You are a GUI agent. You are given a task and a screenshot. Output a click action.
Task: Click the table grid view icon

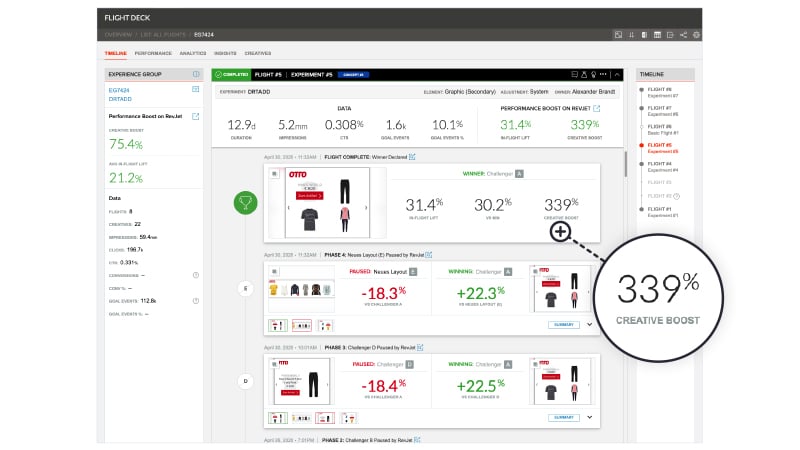[x=657, y=35]
